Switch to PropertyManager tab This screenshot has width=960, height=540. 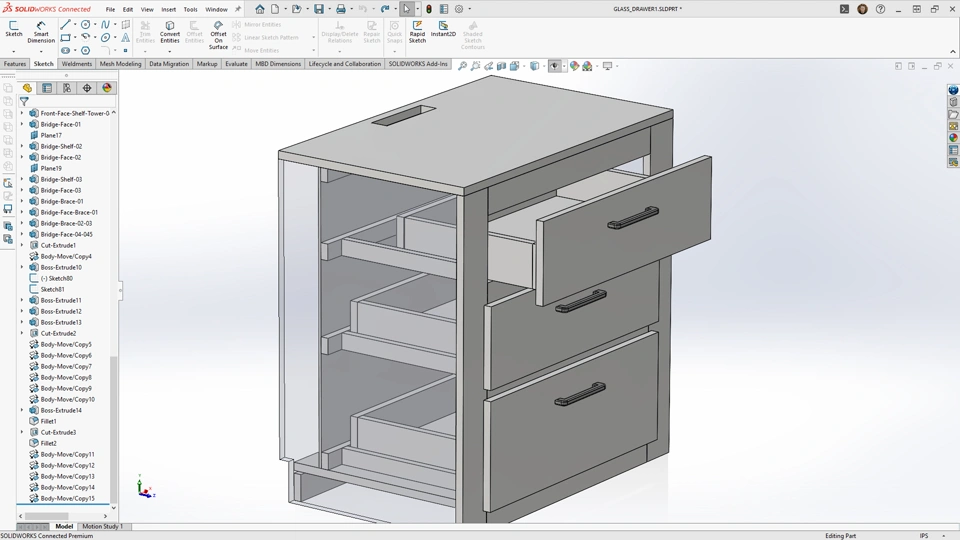click(47, 88)
